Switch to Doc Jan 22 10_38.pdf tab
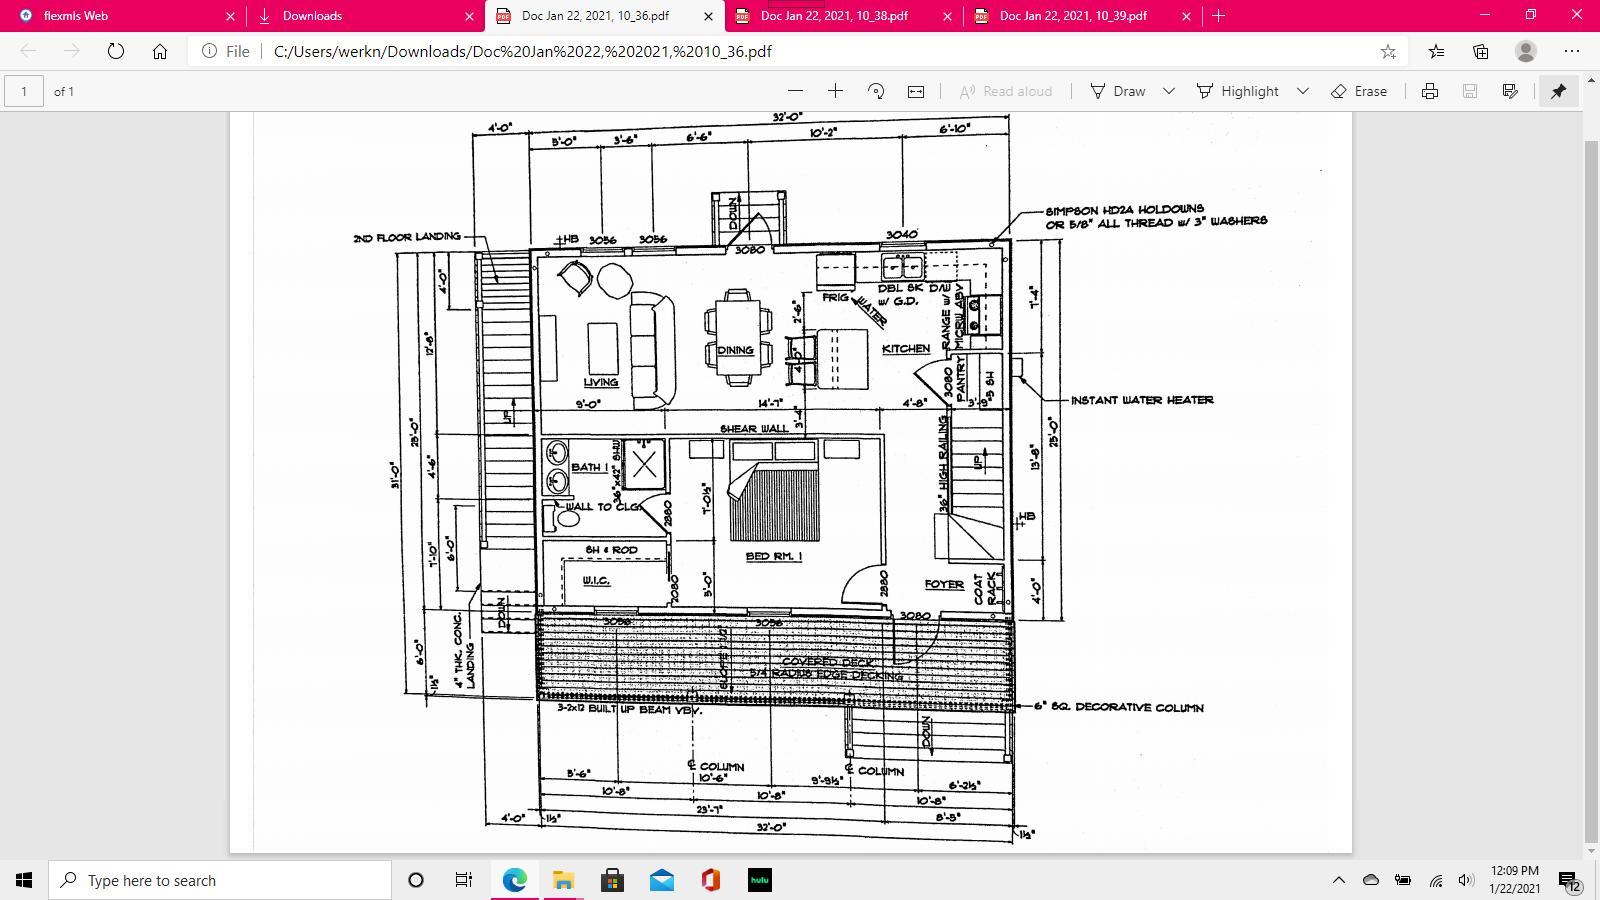1600x900 pixels. coord(833,16)
